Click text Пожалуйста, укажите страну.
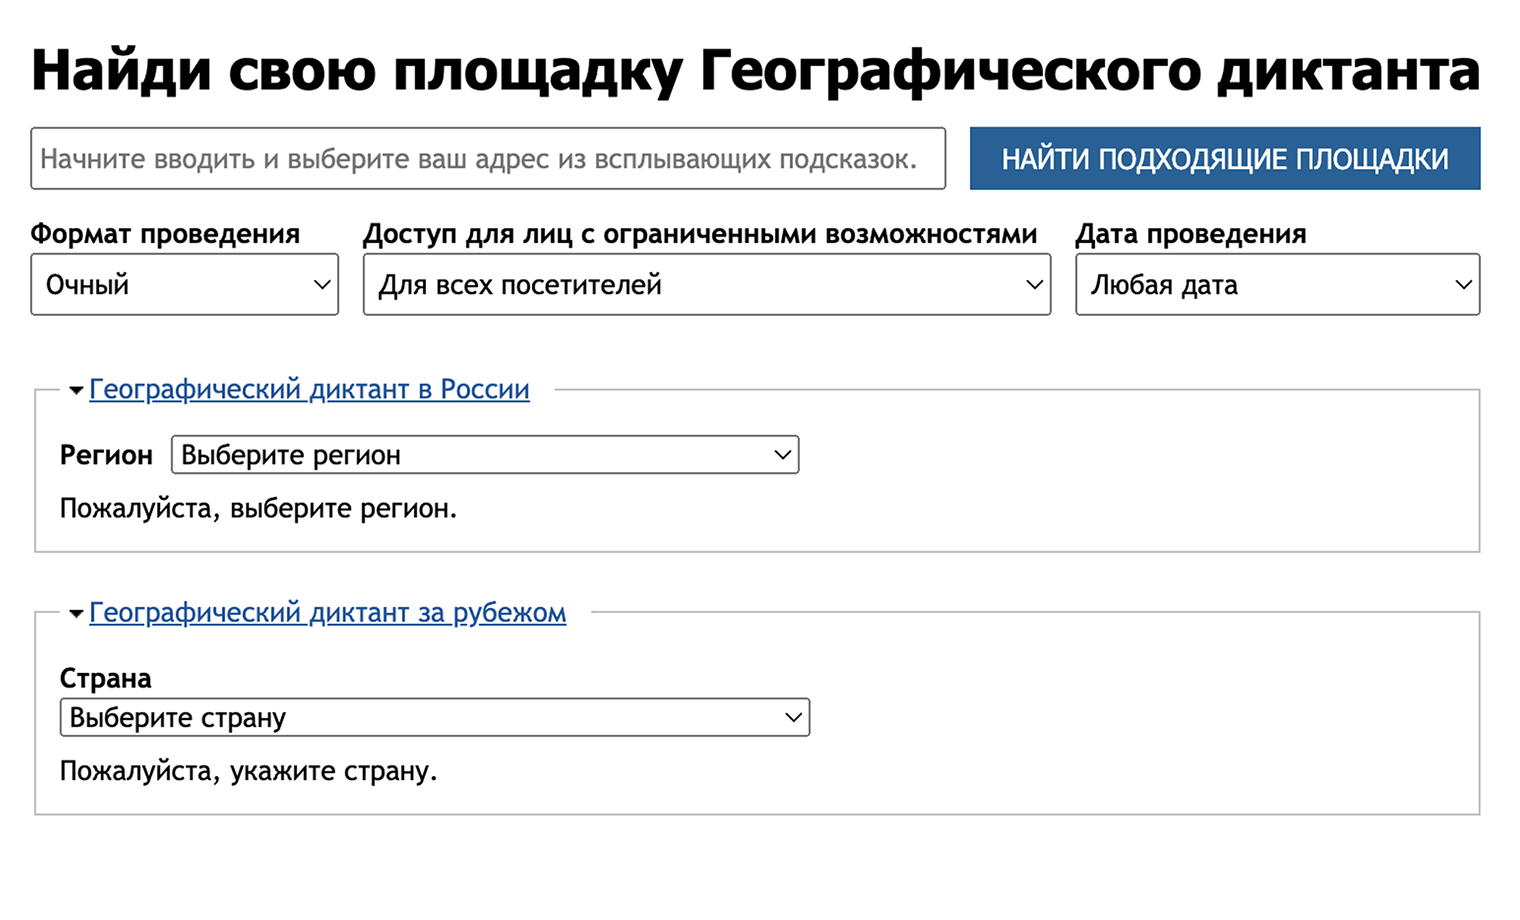This screenshot has height=920, width=1520. pos(249,771)
